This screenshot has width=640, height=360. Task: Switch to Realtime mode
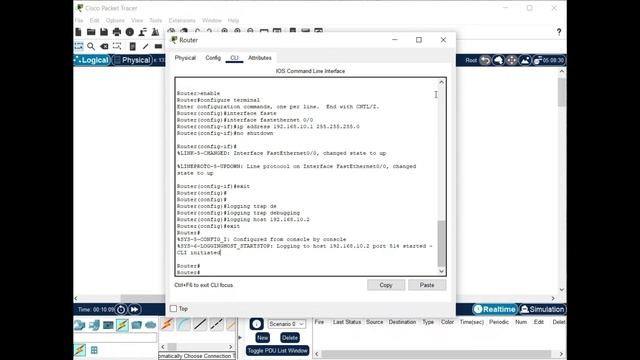click(495, 309)
